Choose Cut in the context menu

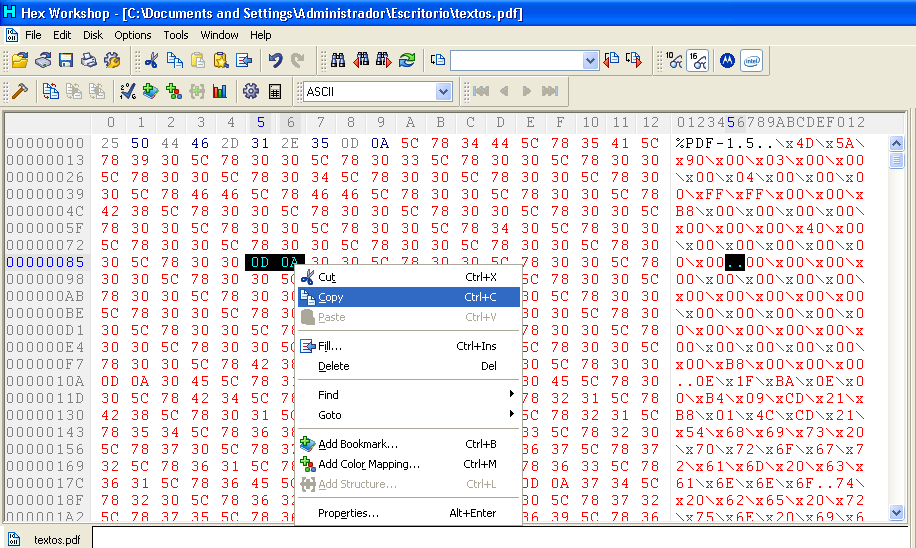pyautogui.click(x=408, y=278)
